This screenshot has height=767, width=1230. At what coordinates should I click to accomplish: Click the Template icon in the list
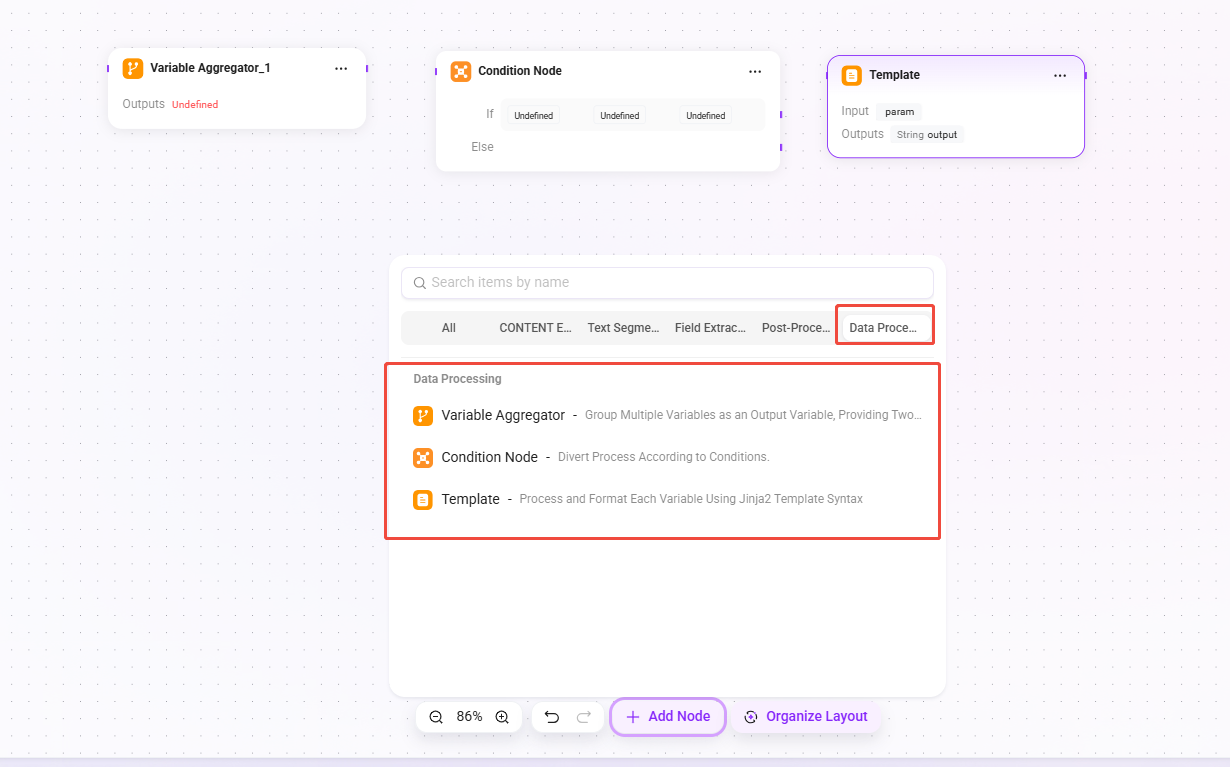pyautogui.click(x=423, y=499)
